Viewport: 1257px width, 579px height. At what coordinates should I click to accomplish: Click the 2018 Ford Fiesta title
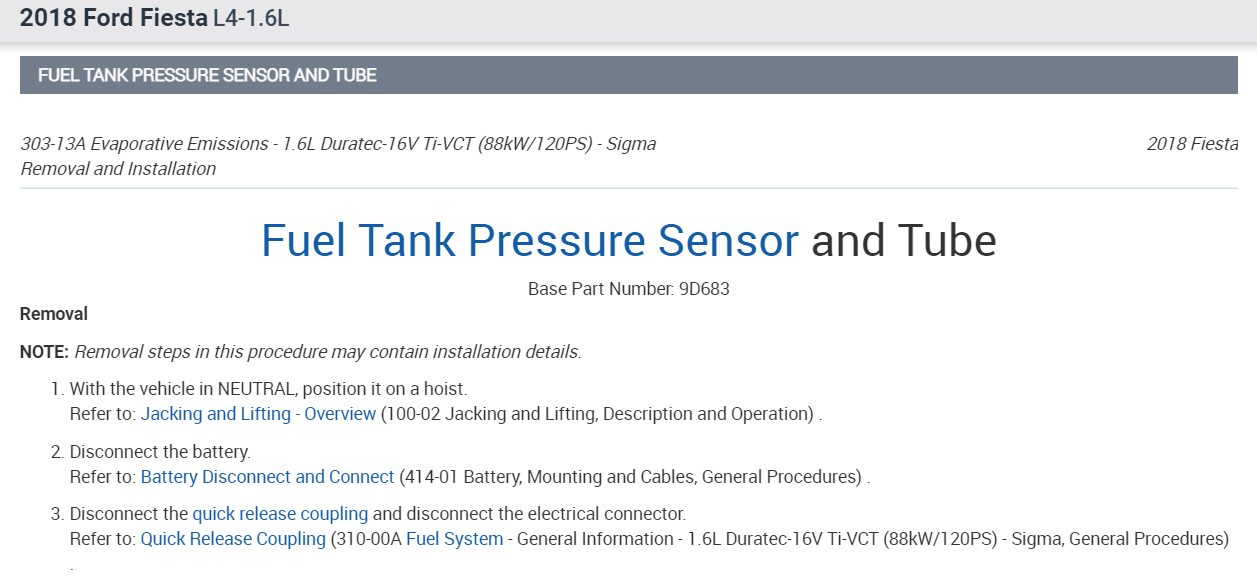(x=113, y=18)
